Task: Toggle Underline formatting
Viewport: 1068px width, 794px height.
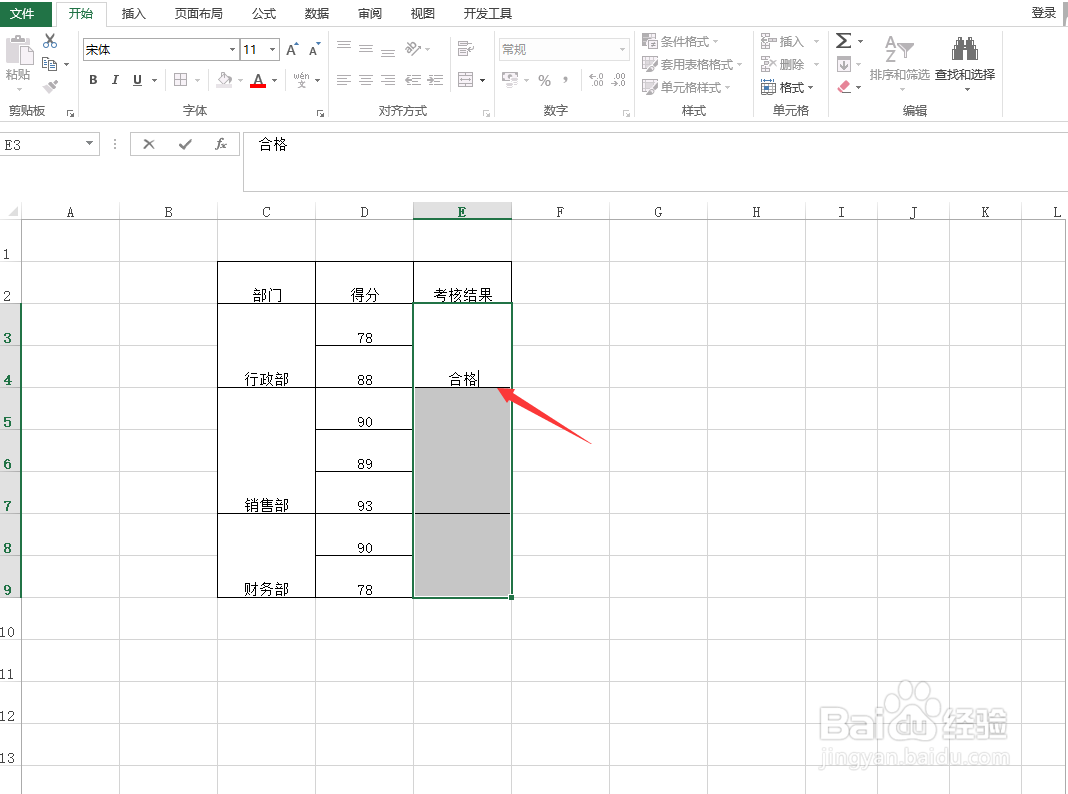Action: [x=138, y=80]
